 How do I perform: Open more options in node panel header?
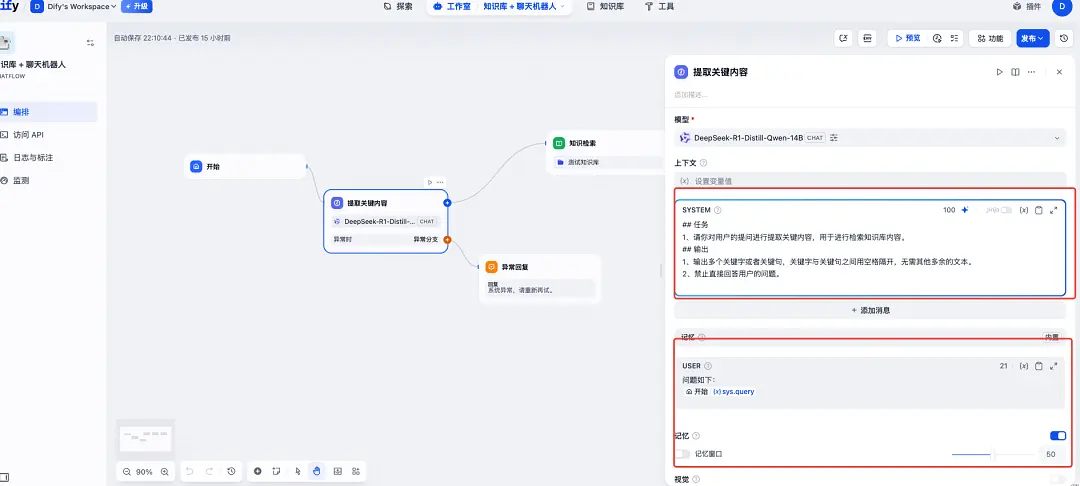tap(1032, 72)
